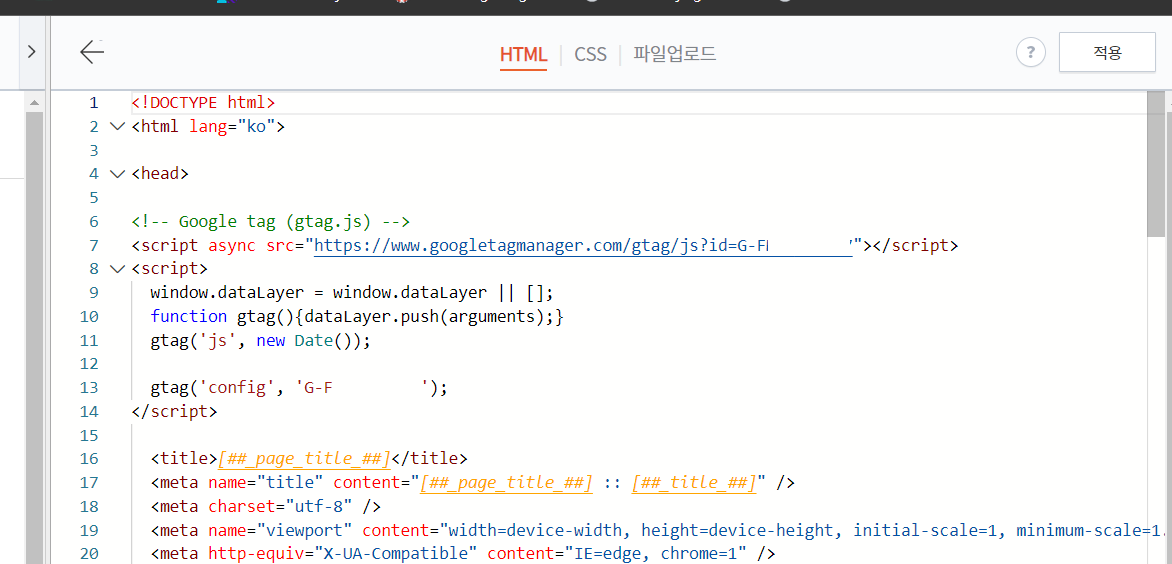Image resolution: width=1172 pixels, height=564 pixels.
Task: Collapse the head tag on line 4
Action: point(117,174)
